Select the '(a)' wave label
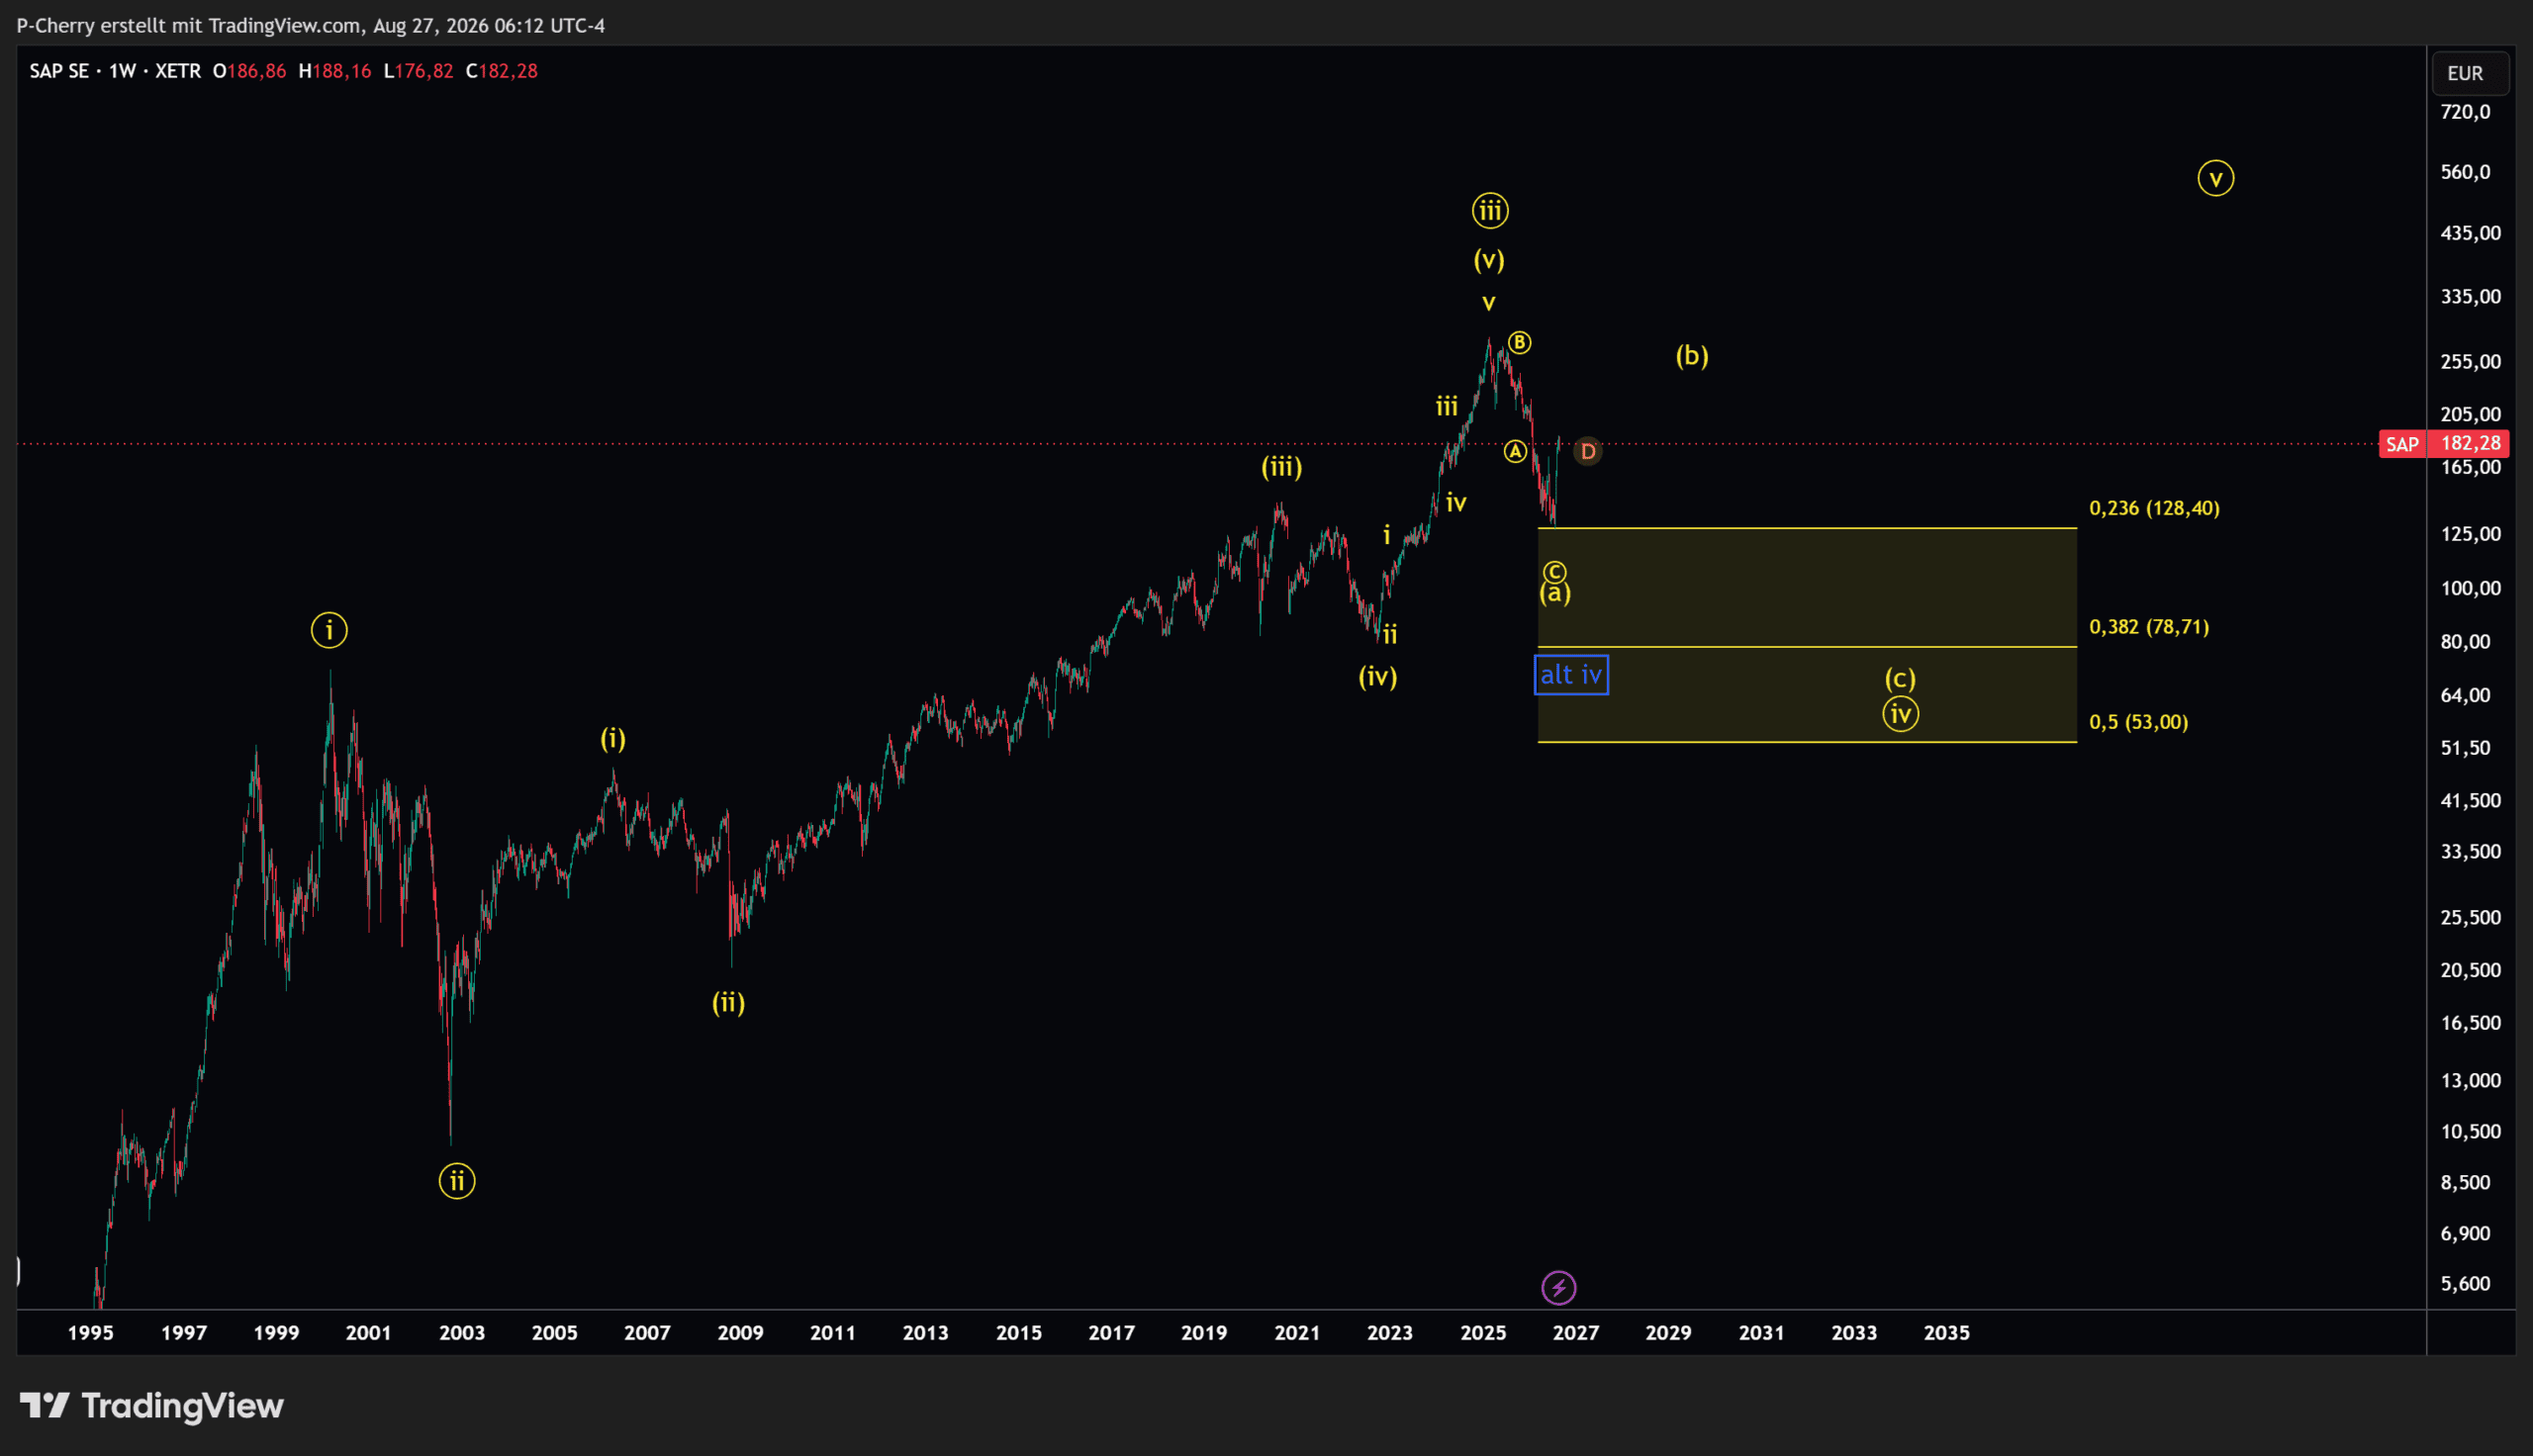Screen dimensions: 2533x1456 click(1554, 594)
